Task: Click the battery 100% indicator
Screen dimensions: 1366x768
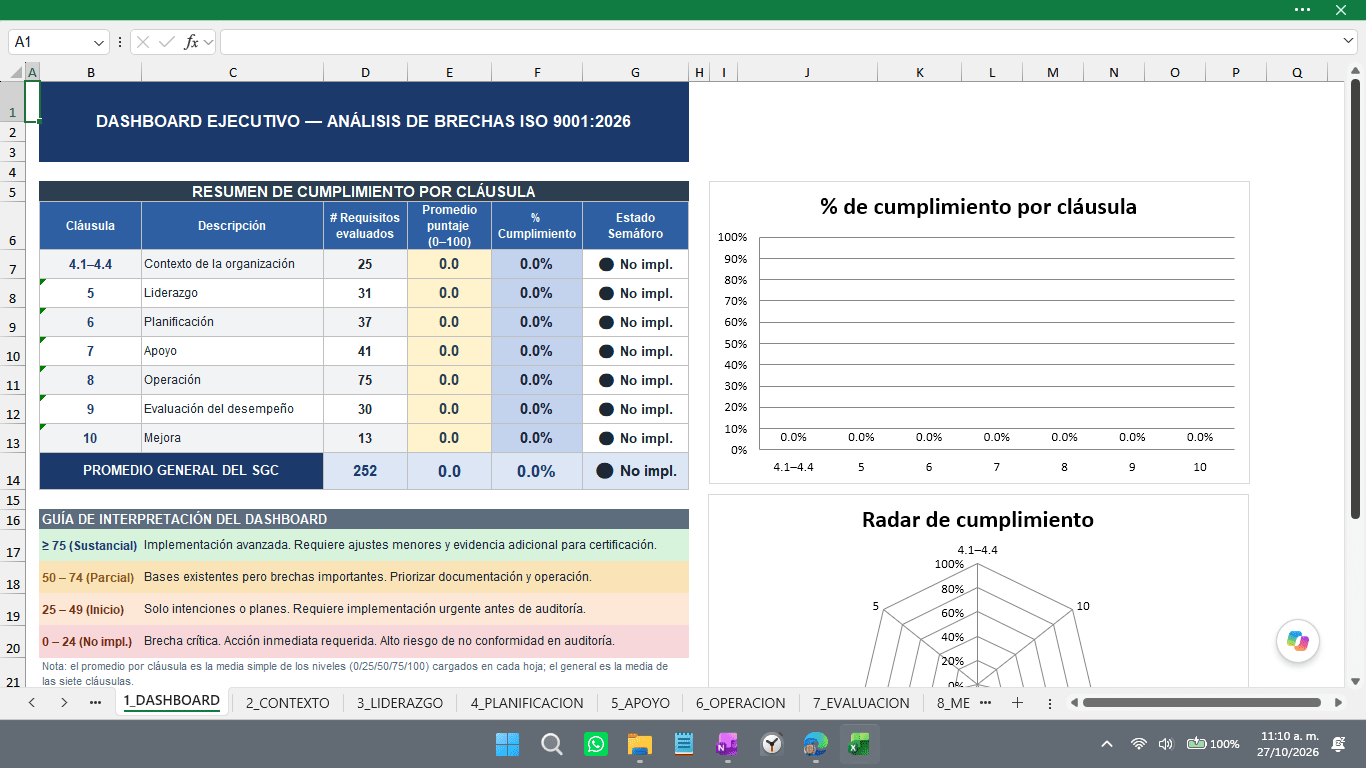Action: click(1213, 744)
